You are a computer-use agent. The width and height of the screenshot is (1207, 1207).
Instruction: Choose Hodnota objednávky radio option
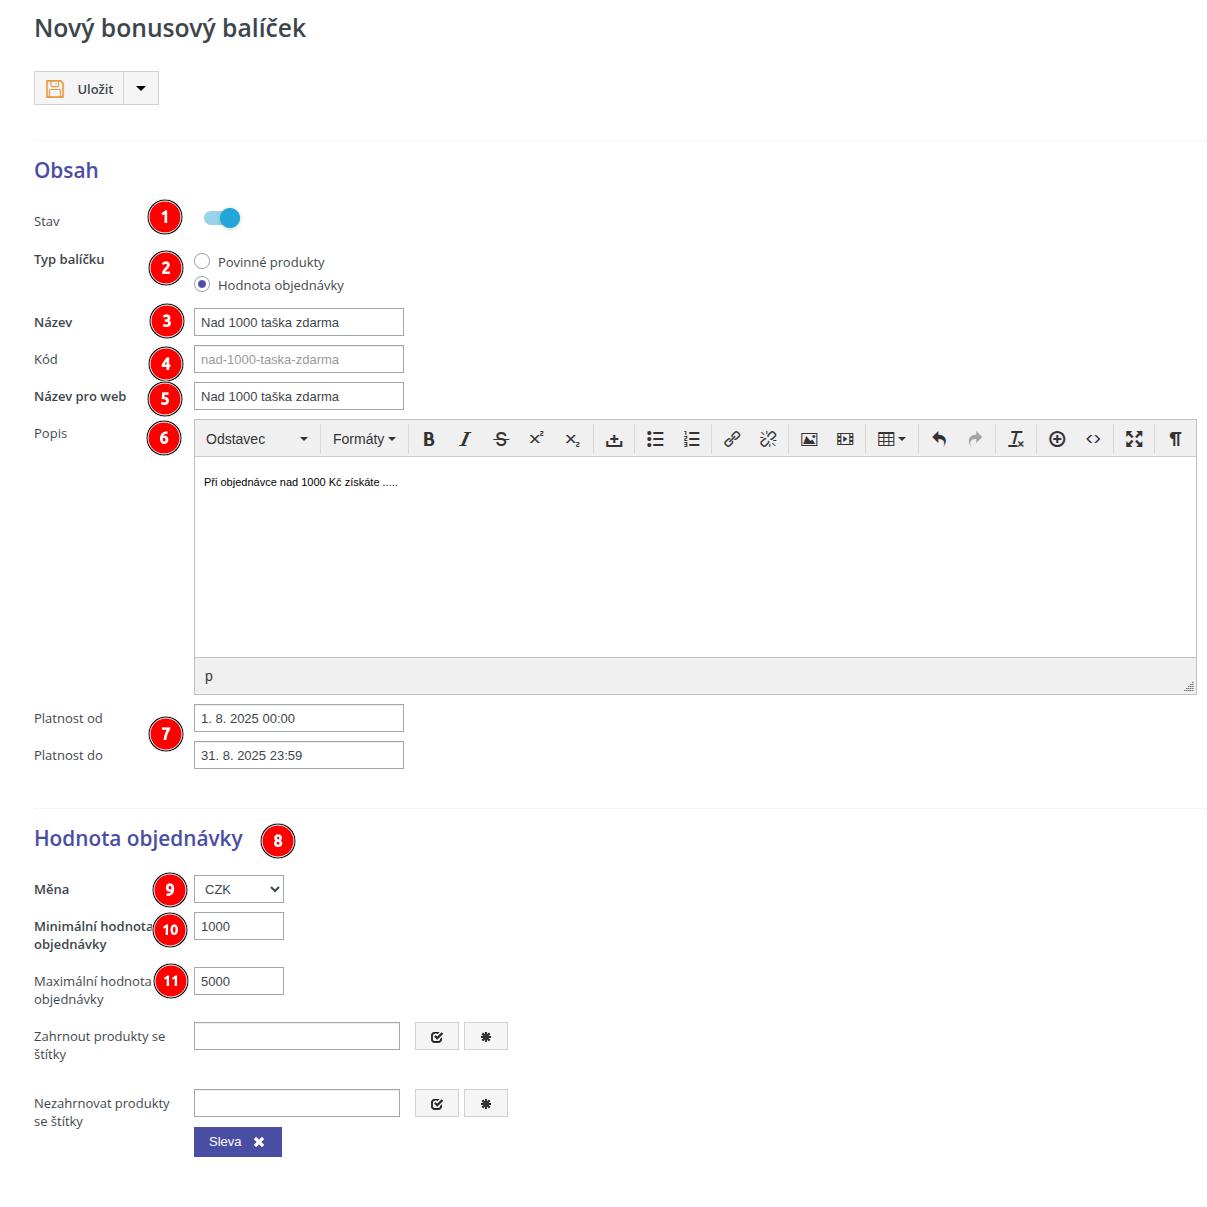(203, 285)
